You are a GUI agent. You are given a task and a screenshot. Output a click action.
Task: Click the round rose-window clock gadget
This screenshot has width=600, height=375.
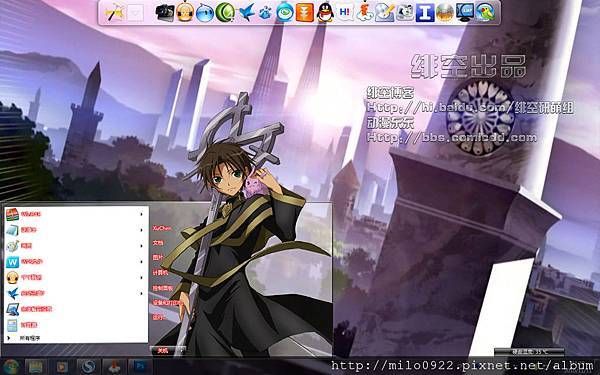pyautogui.click(x=480, y=118)
